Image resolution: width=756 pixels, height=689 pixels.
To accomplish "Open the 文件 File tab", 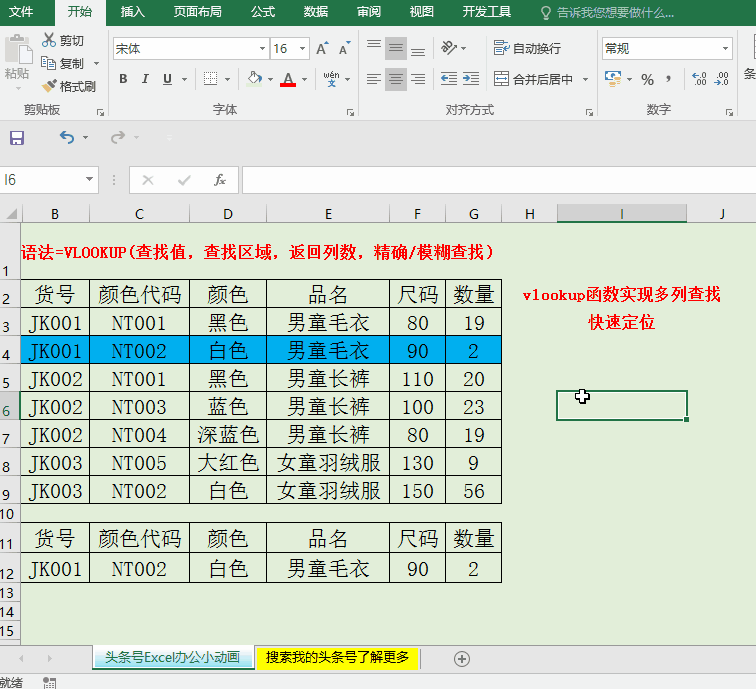I will (x=22, y=12).
